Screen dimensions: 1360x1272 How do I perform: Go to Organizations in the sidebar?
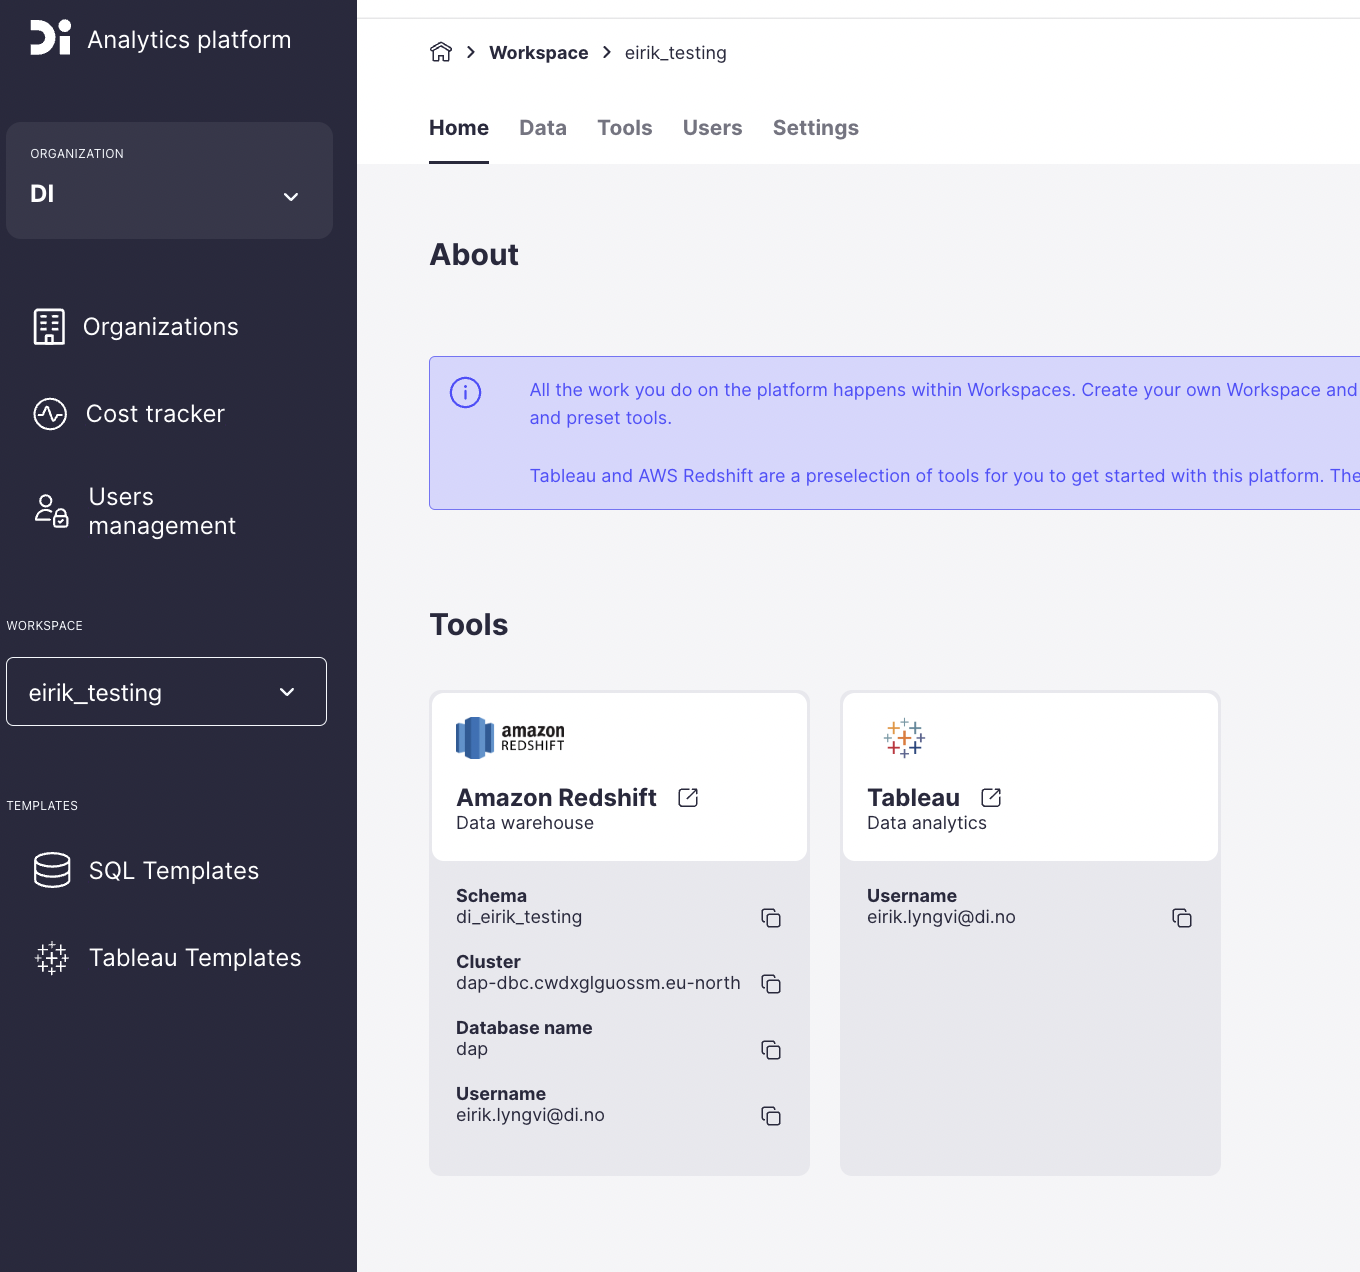tap(161, 327)
